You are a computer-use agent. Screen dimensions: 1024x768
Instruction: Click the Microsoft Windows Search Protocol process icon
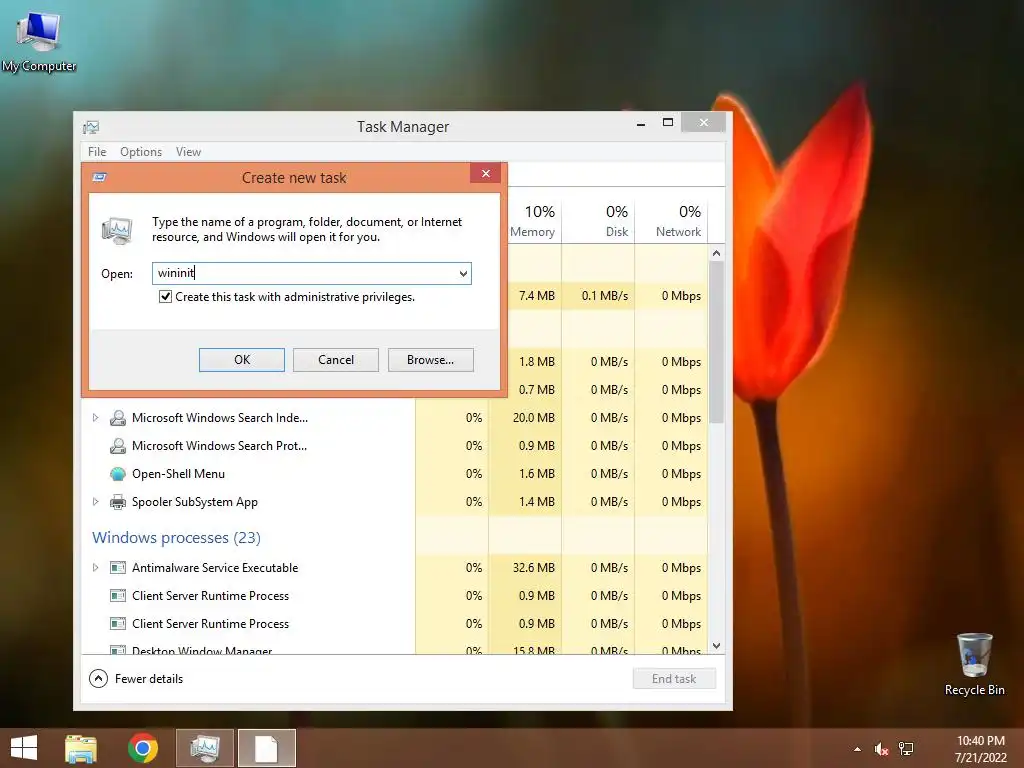point(118,446)
